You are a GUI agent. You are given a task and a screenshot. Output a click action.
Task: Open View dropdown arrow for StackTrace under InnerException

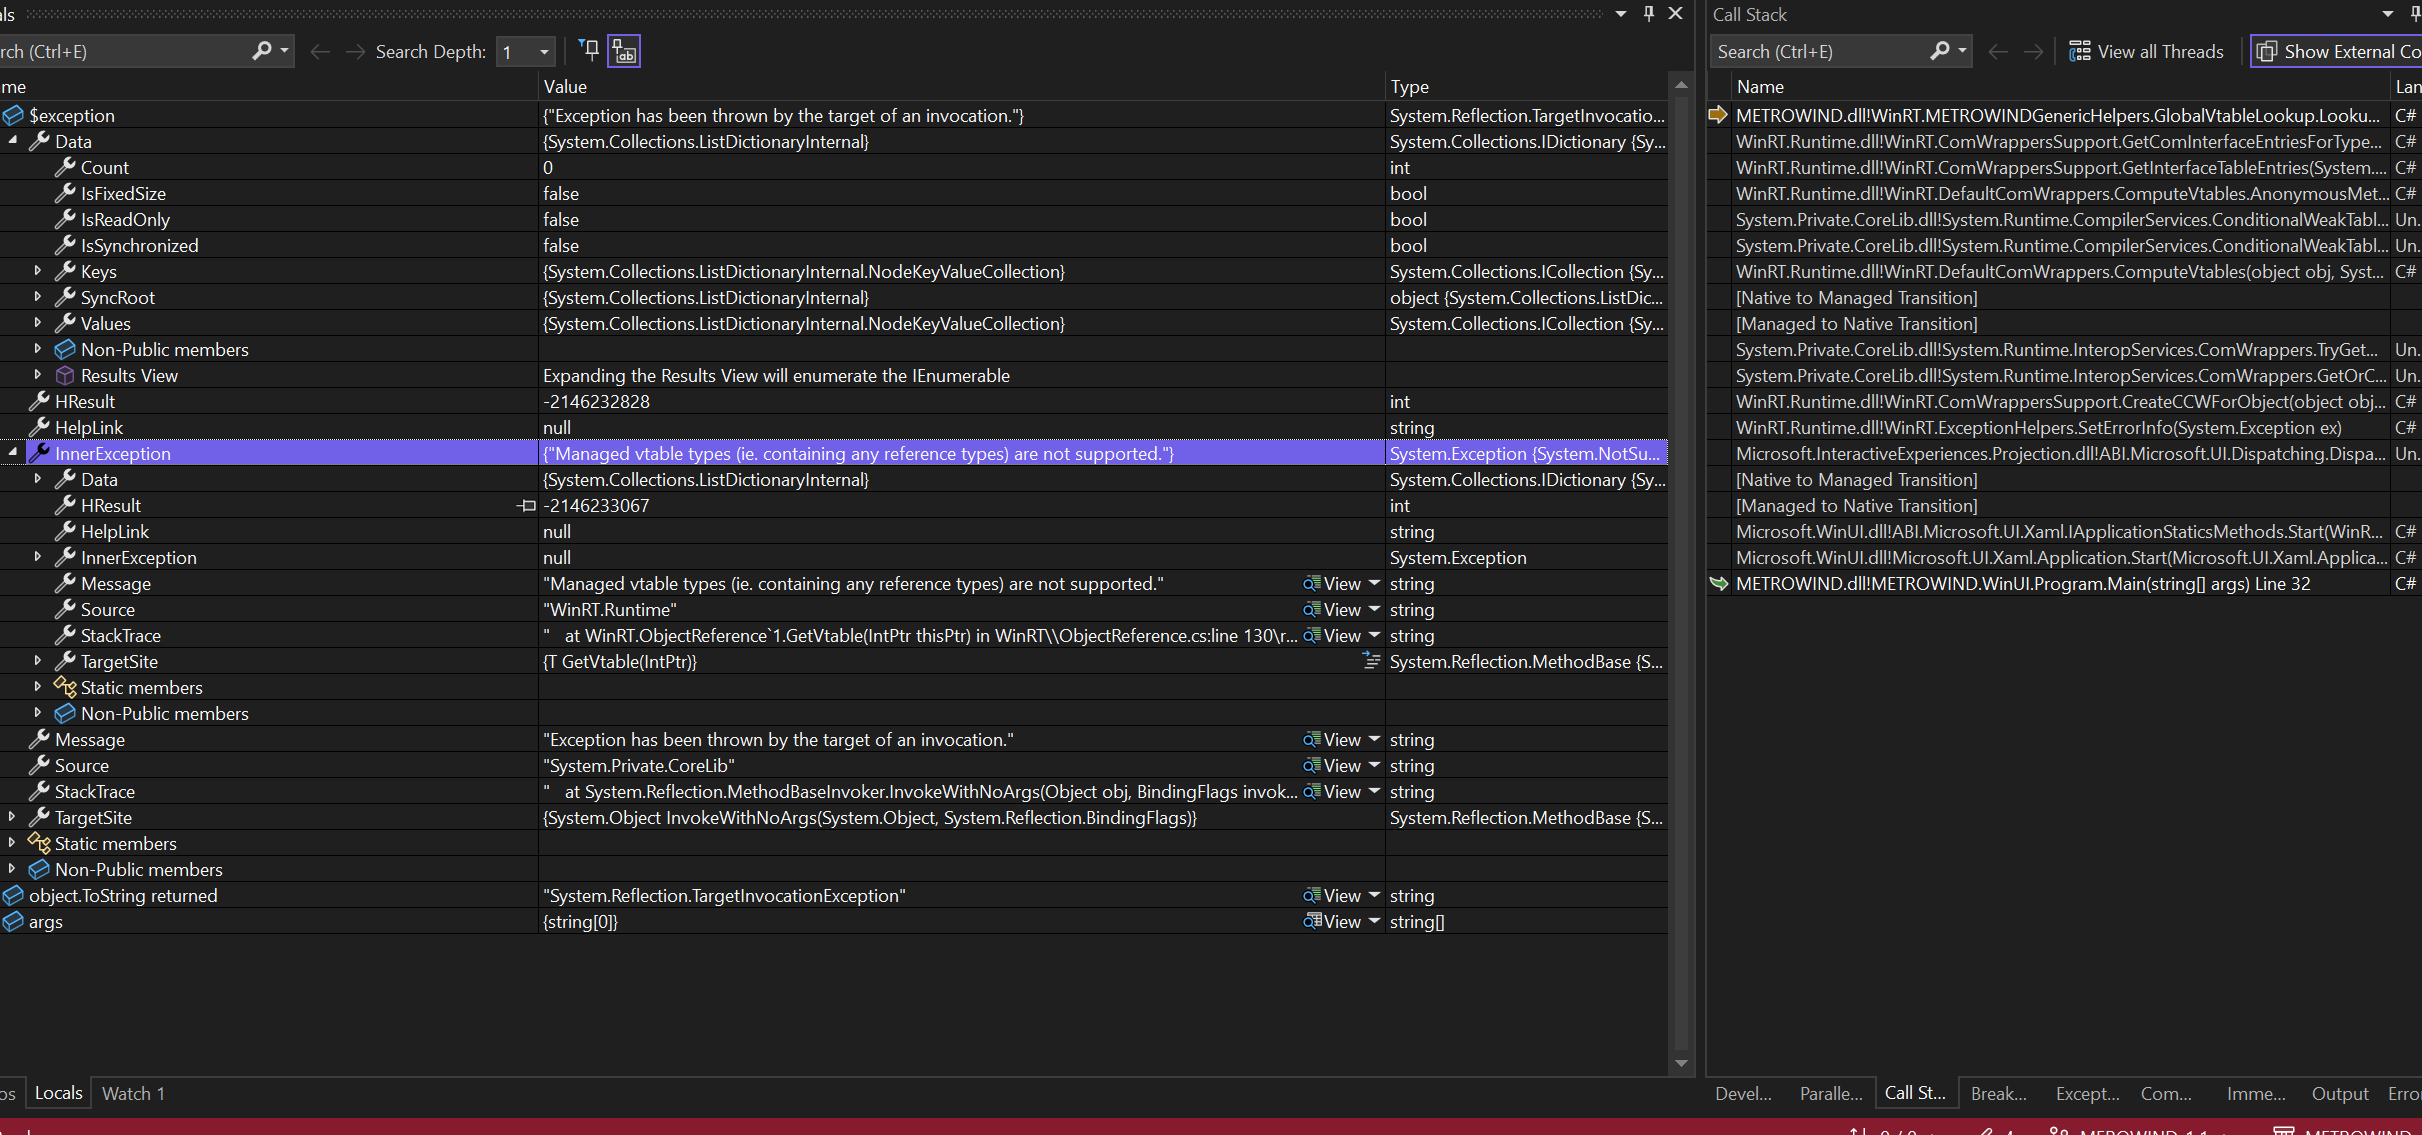tap(1374, 635)
